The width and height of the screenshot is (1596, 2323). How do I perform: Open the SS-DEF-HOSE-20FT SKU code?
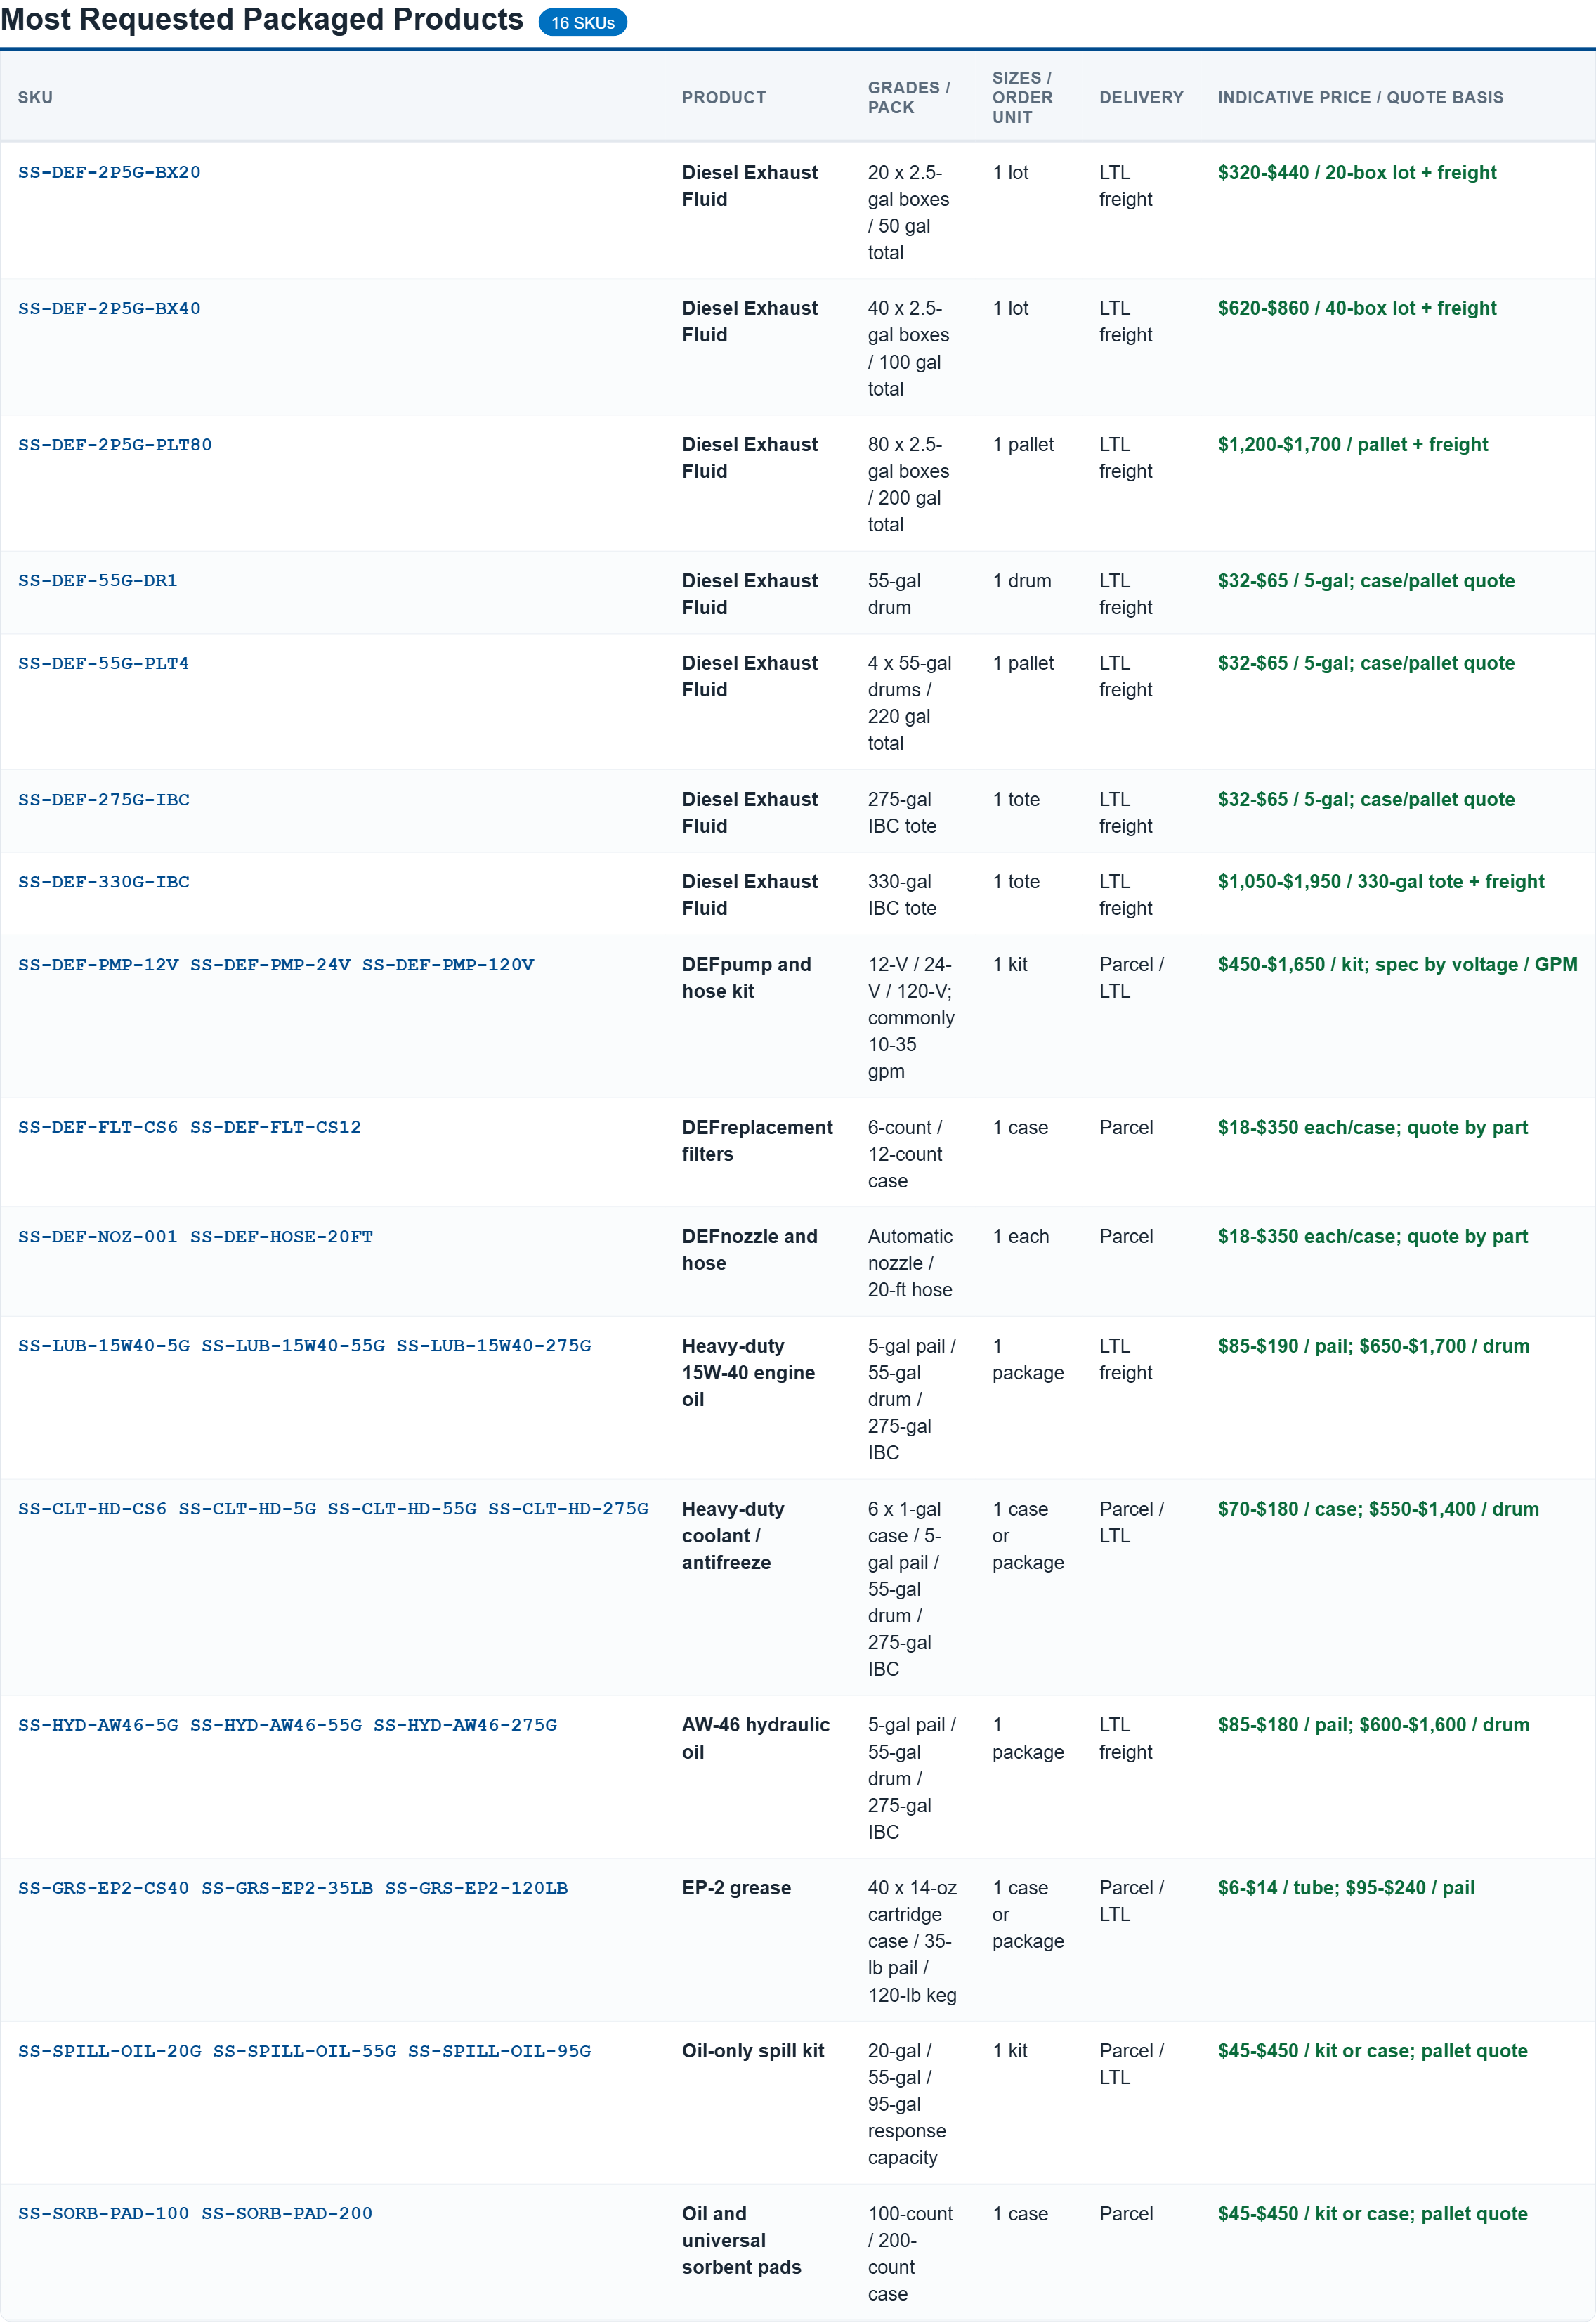click(281, 1236)
